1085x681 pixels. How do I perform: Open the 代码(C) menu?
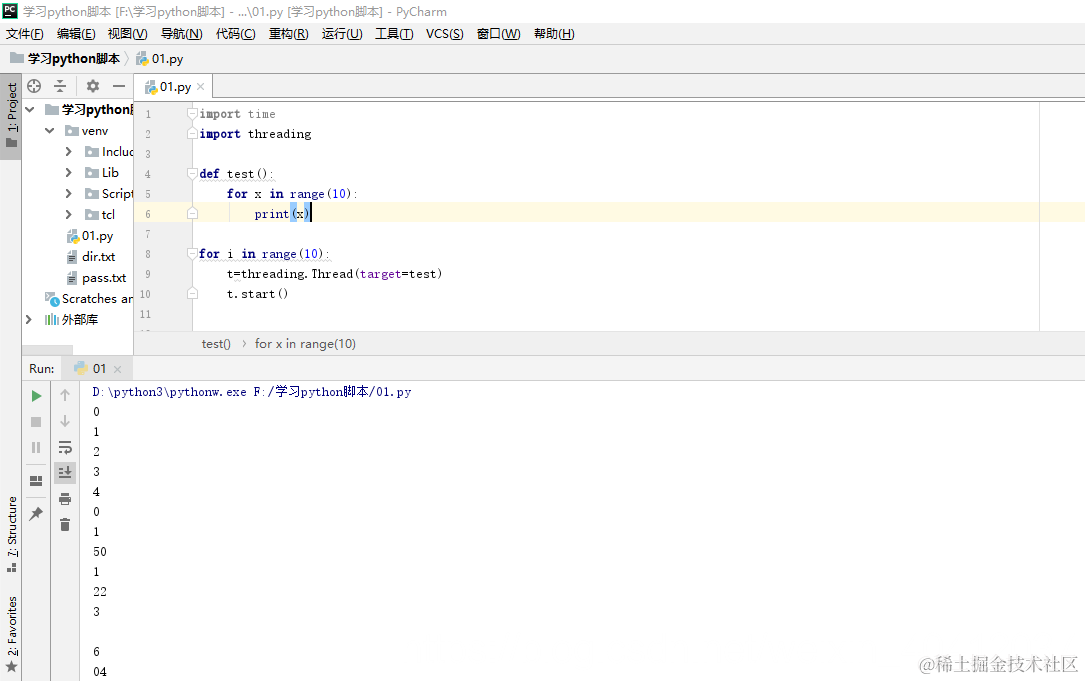point(235,34)
